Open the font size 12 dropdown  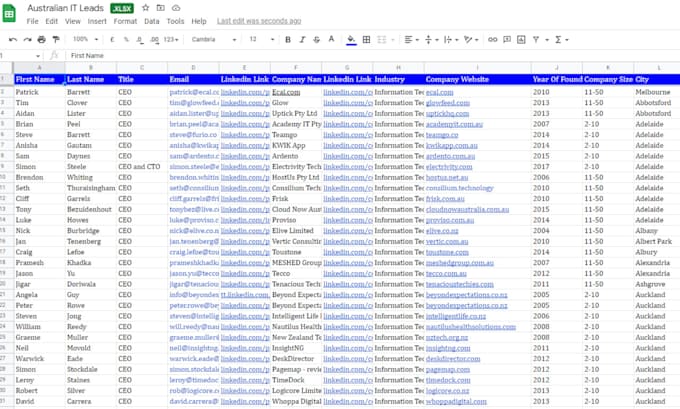[x=262, y=39]
